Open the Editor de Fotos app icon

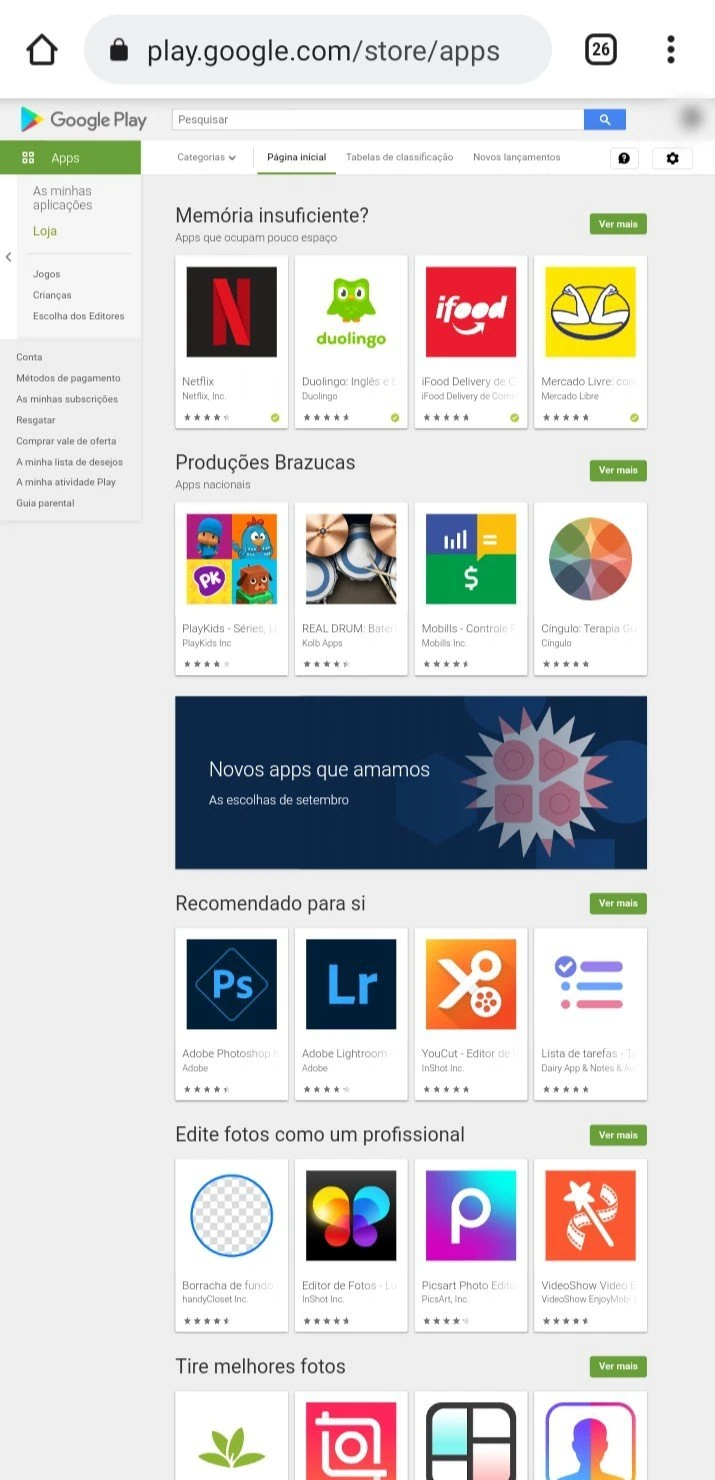pyautogui.click(x=351, y=1216)
